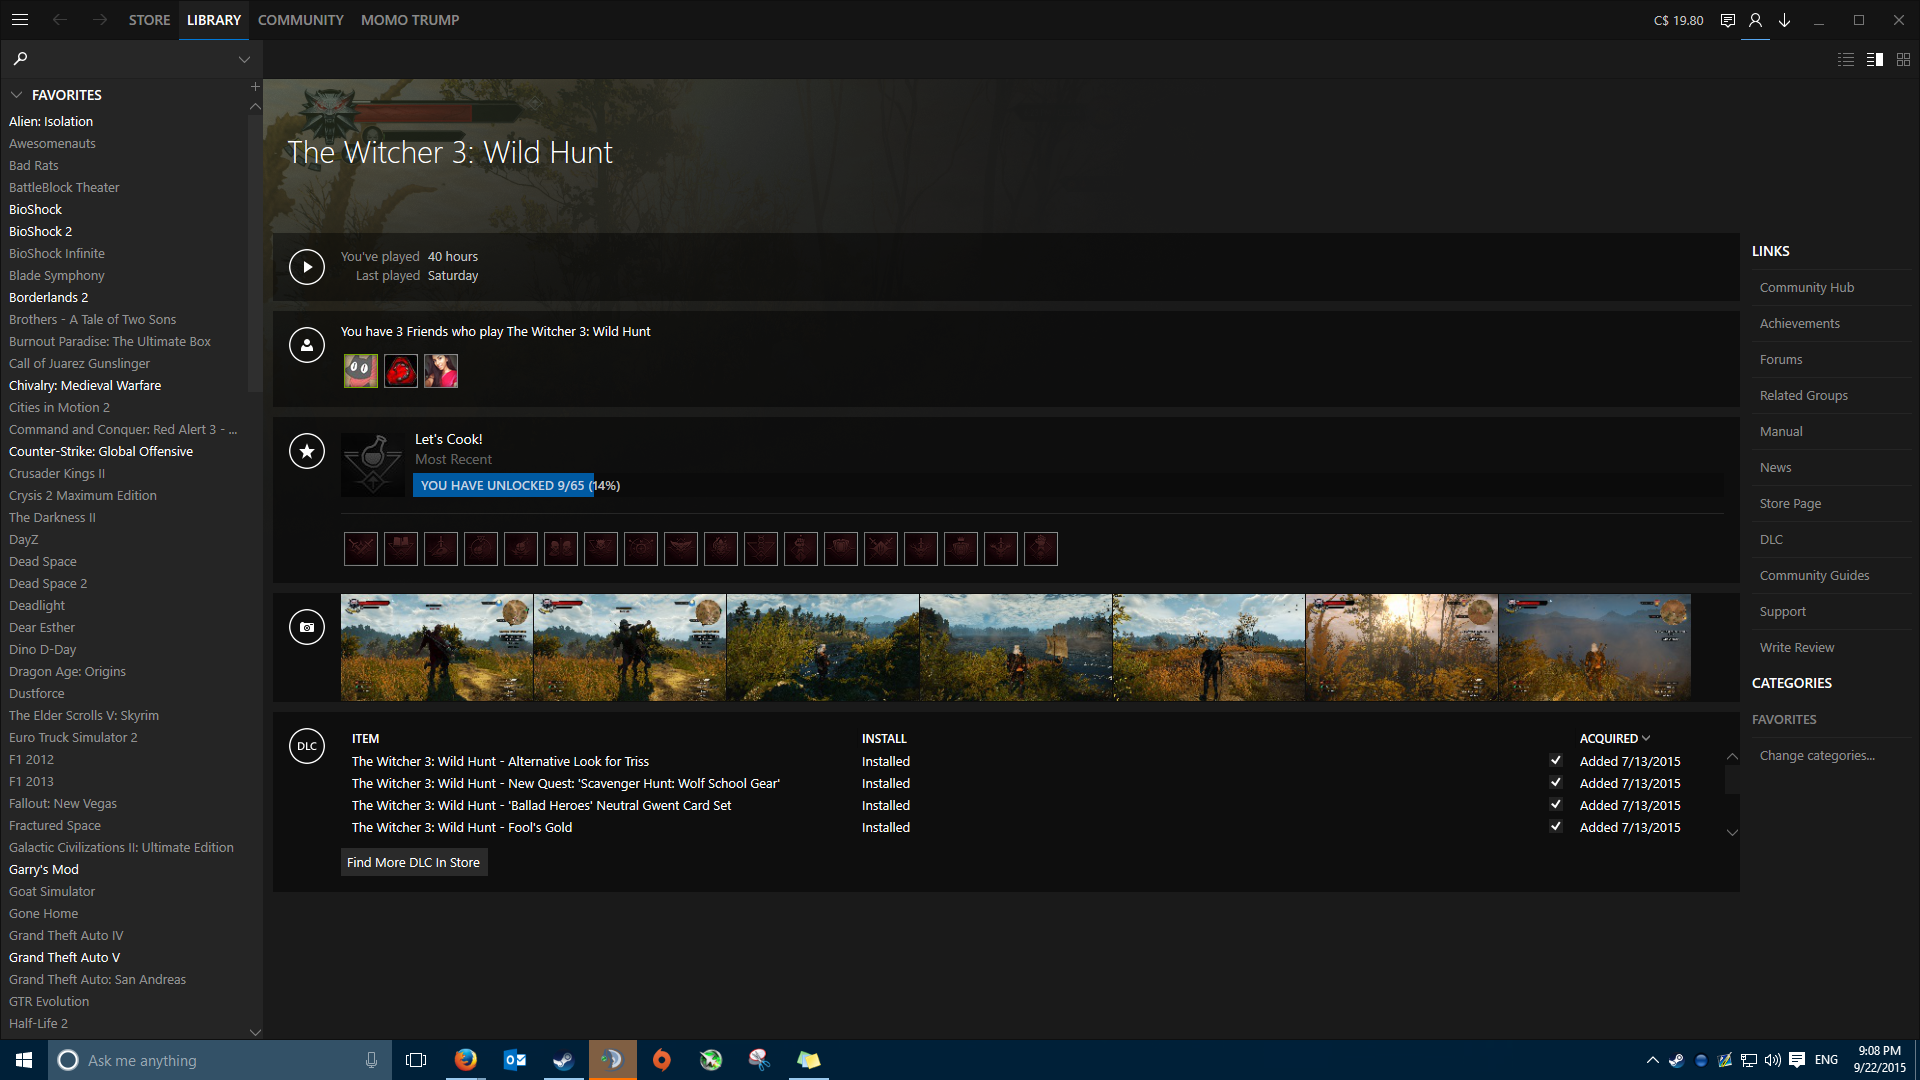Click Change categories...
The image size is (1920, 1080).
click(x=1817, y=755)
